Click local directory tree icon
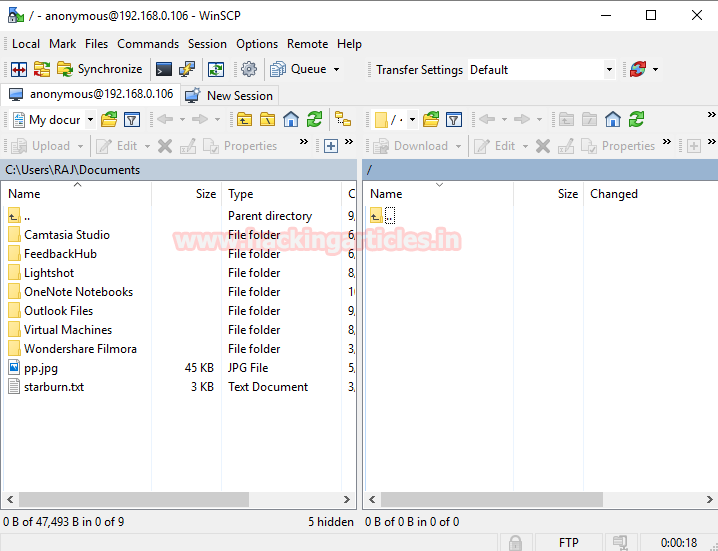This screenshot has height=551, width=718. tap(343, 120)
